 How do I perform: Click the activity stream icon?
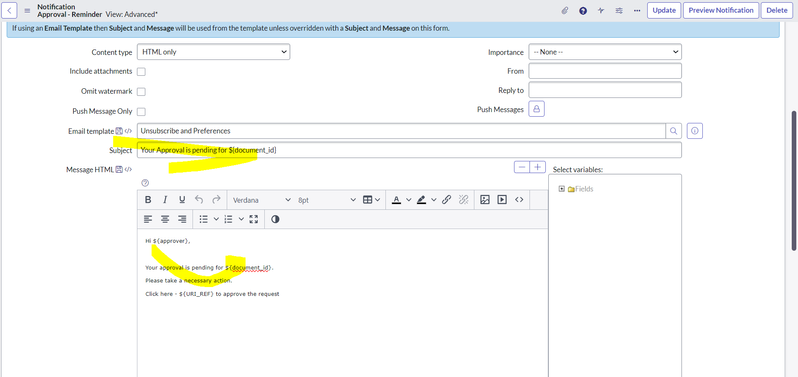(601, 10)
